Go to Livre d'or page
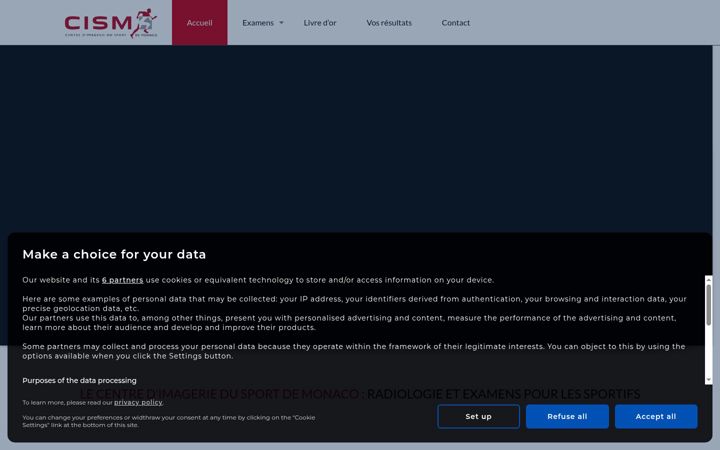 [x=320, y=22]
